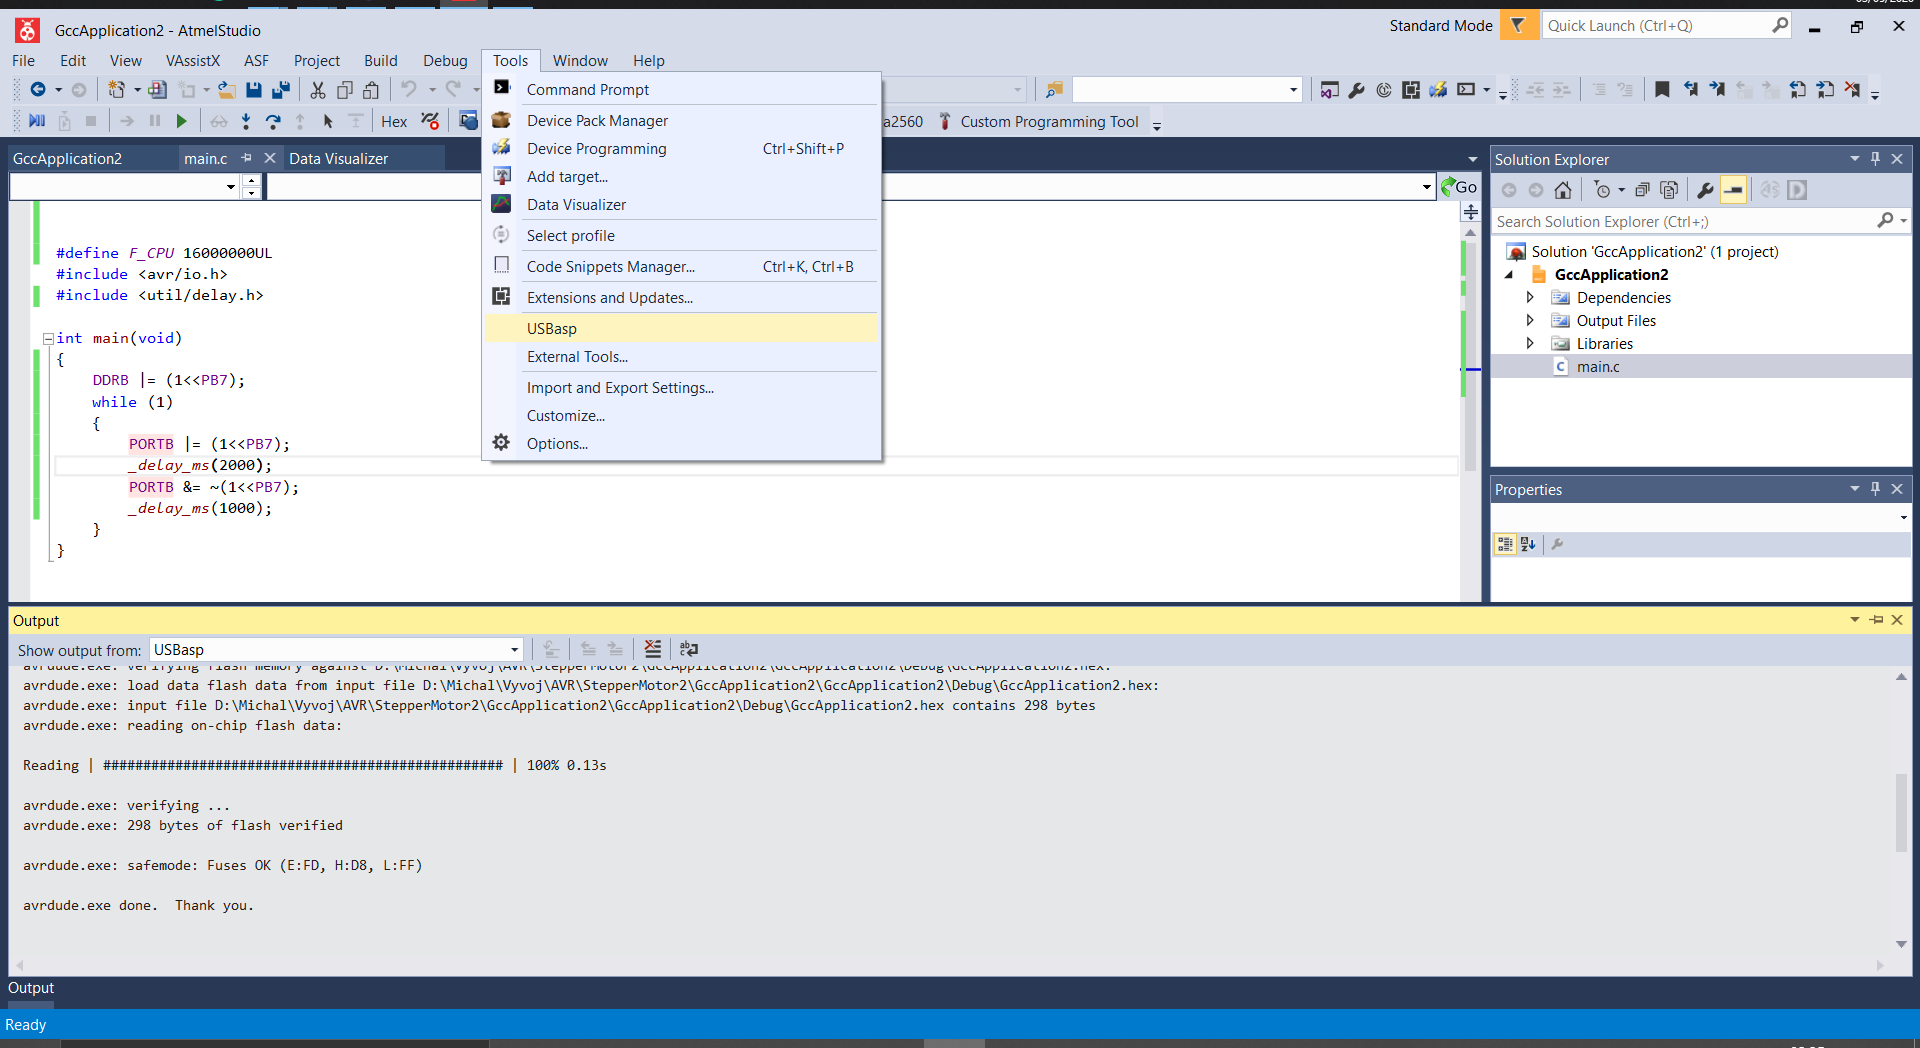Start debugging with green play icon
The height and width of the screenshot is (1048, 1920).
click(181, 121)
